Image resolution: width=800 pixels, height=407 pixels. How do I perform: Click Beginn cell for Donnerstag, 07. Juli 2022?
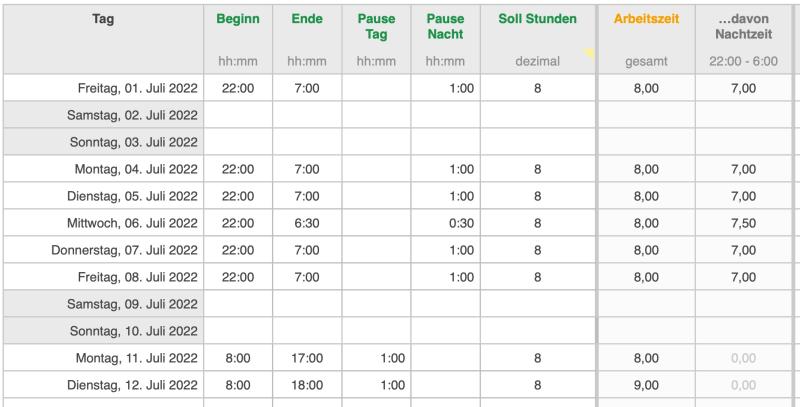238,249
